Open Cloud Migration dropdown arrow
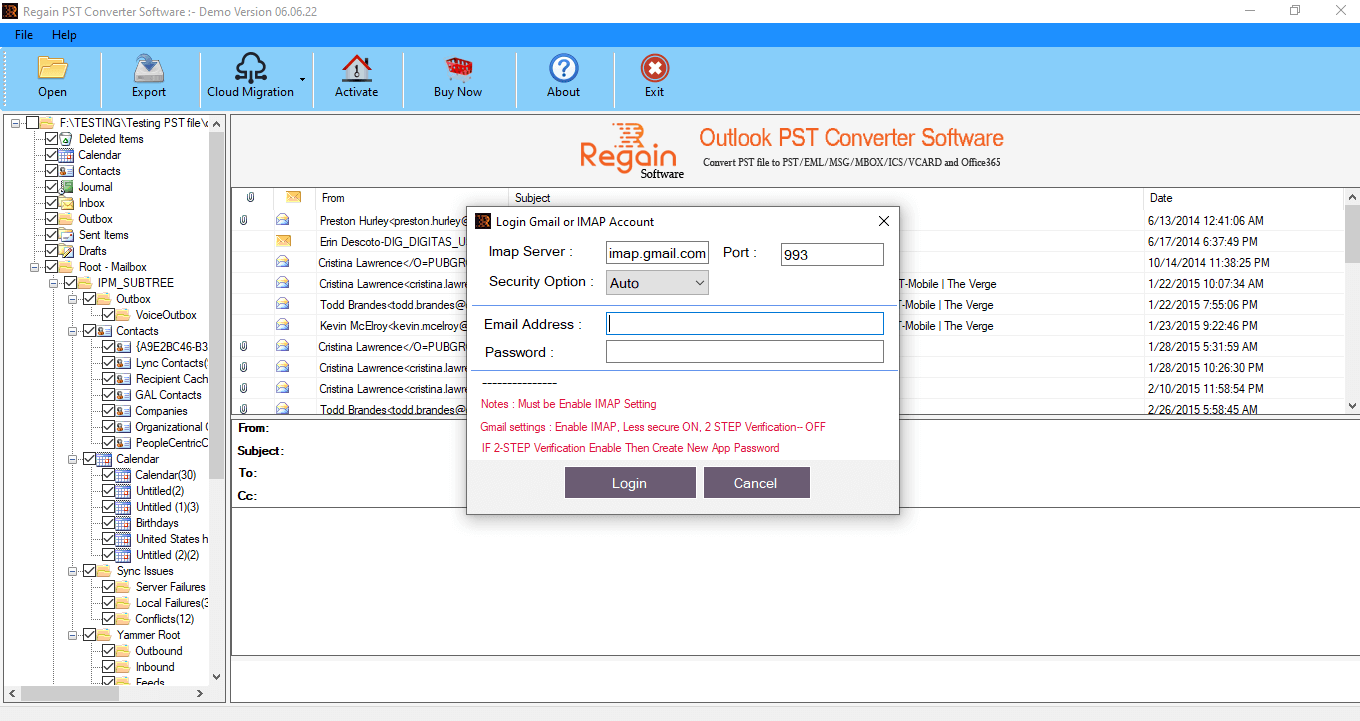Viewport: 1360px width, 721px height. click(302, 78)
